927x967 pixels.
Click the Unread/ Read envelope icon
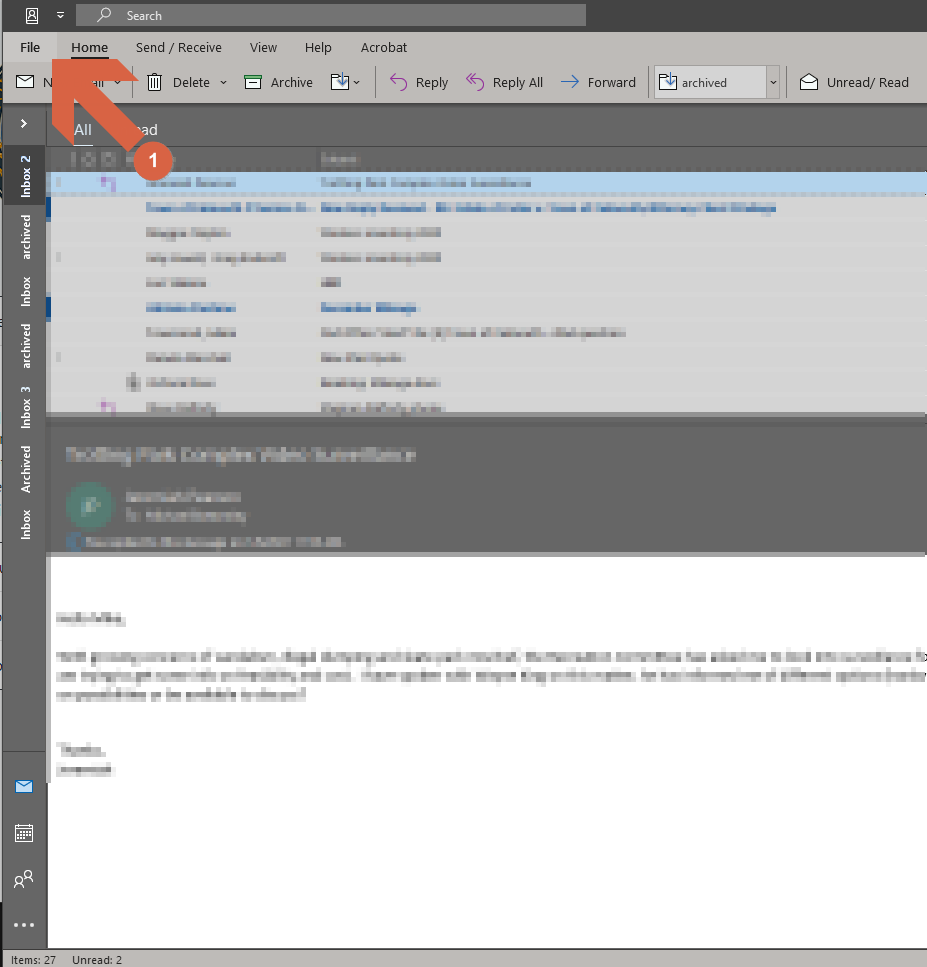pyautogui.click(x=809, y=82)
